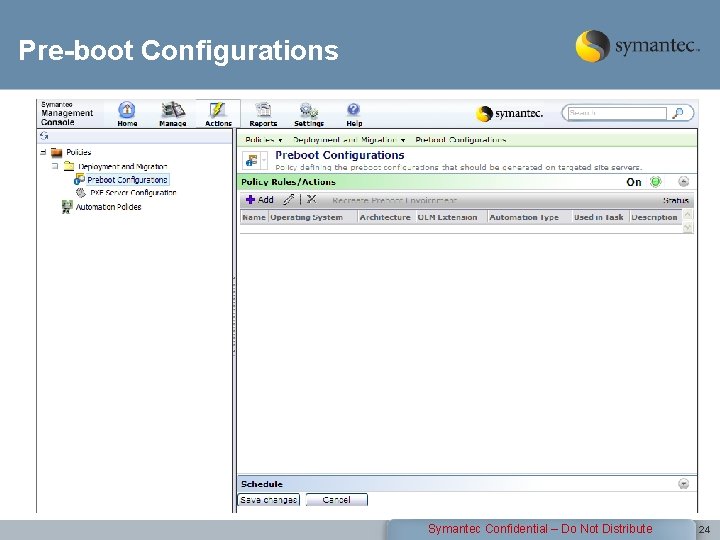The height and width of the screenshot is (540, 720).
Task: Click the Save changes button
Action: click(x=269, y=500)
